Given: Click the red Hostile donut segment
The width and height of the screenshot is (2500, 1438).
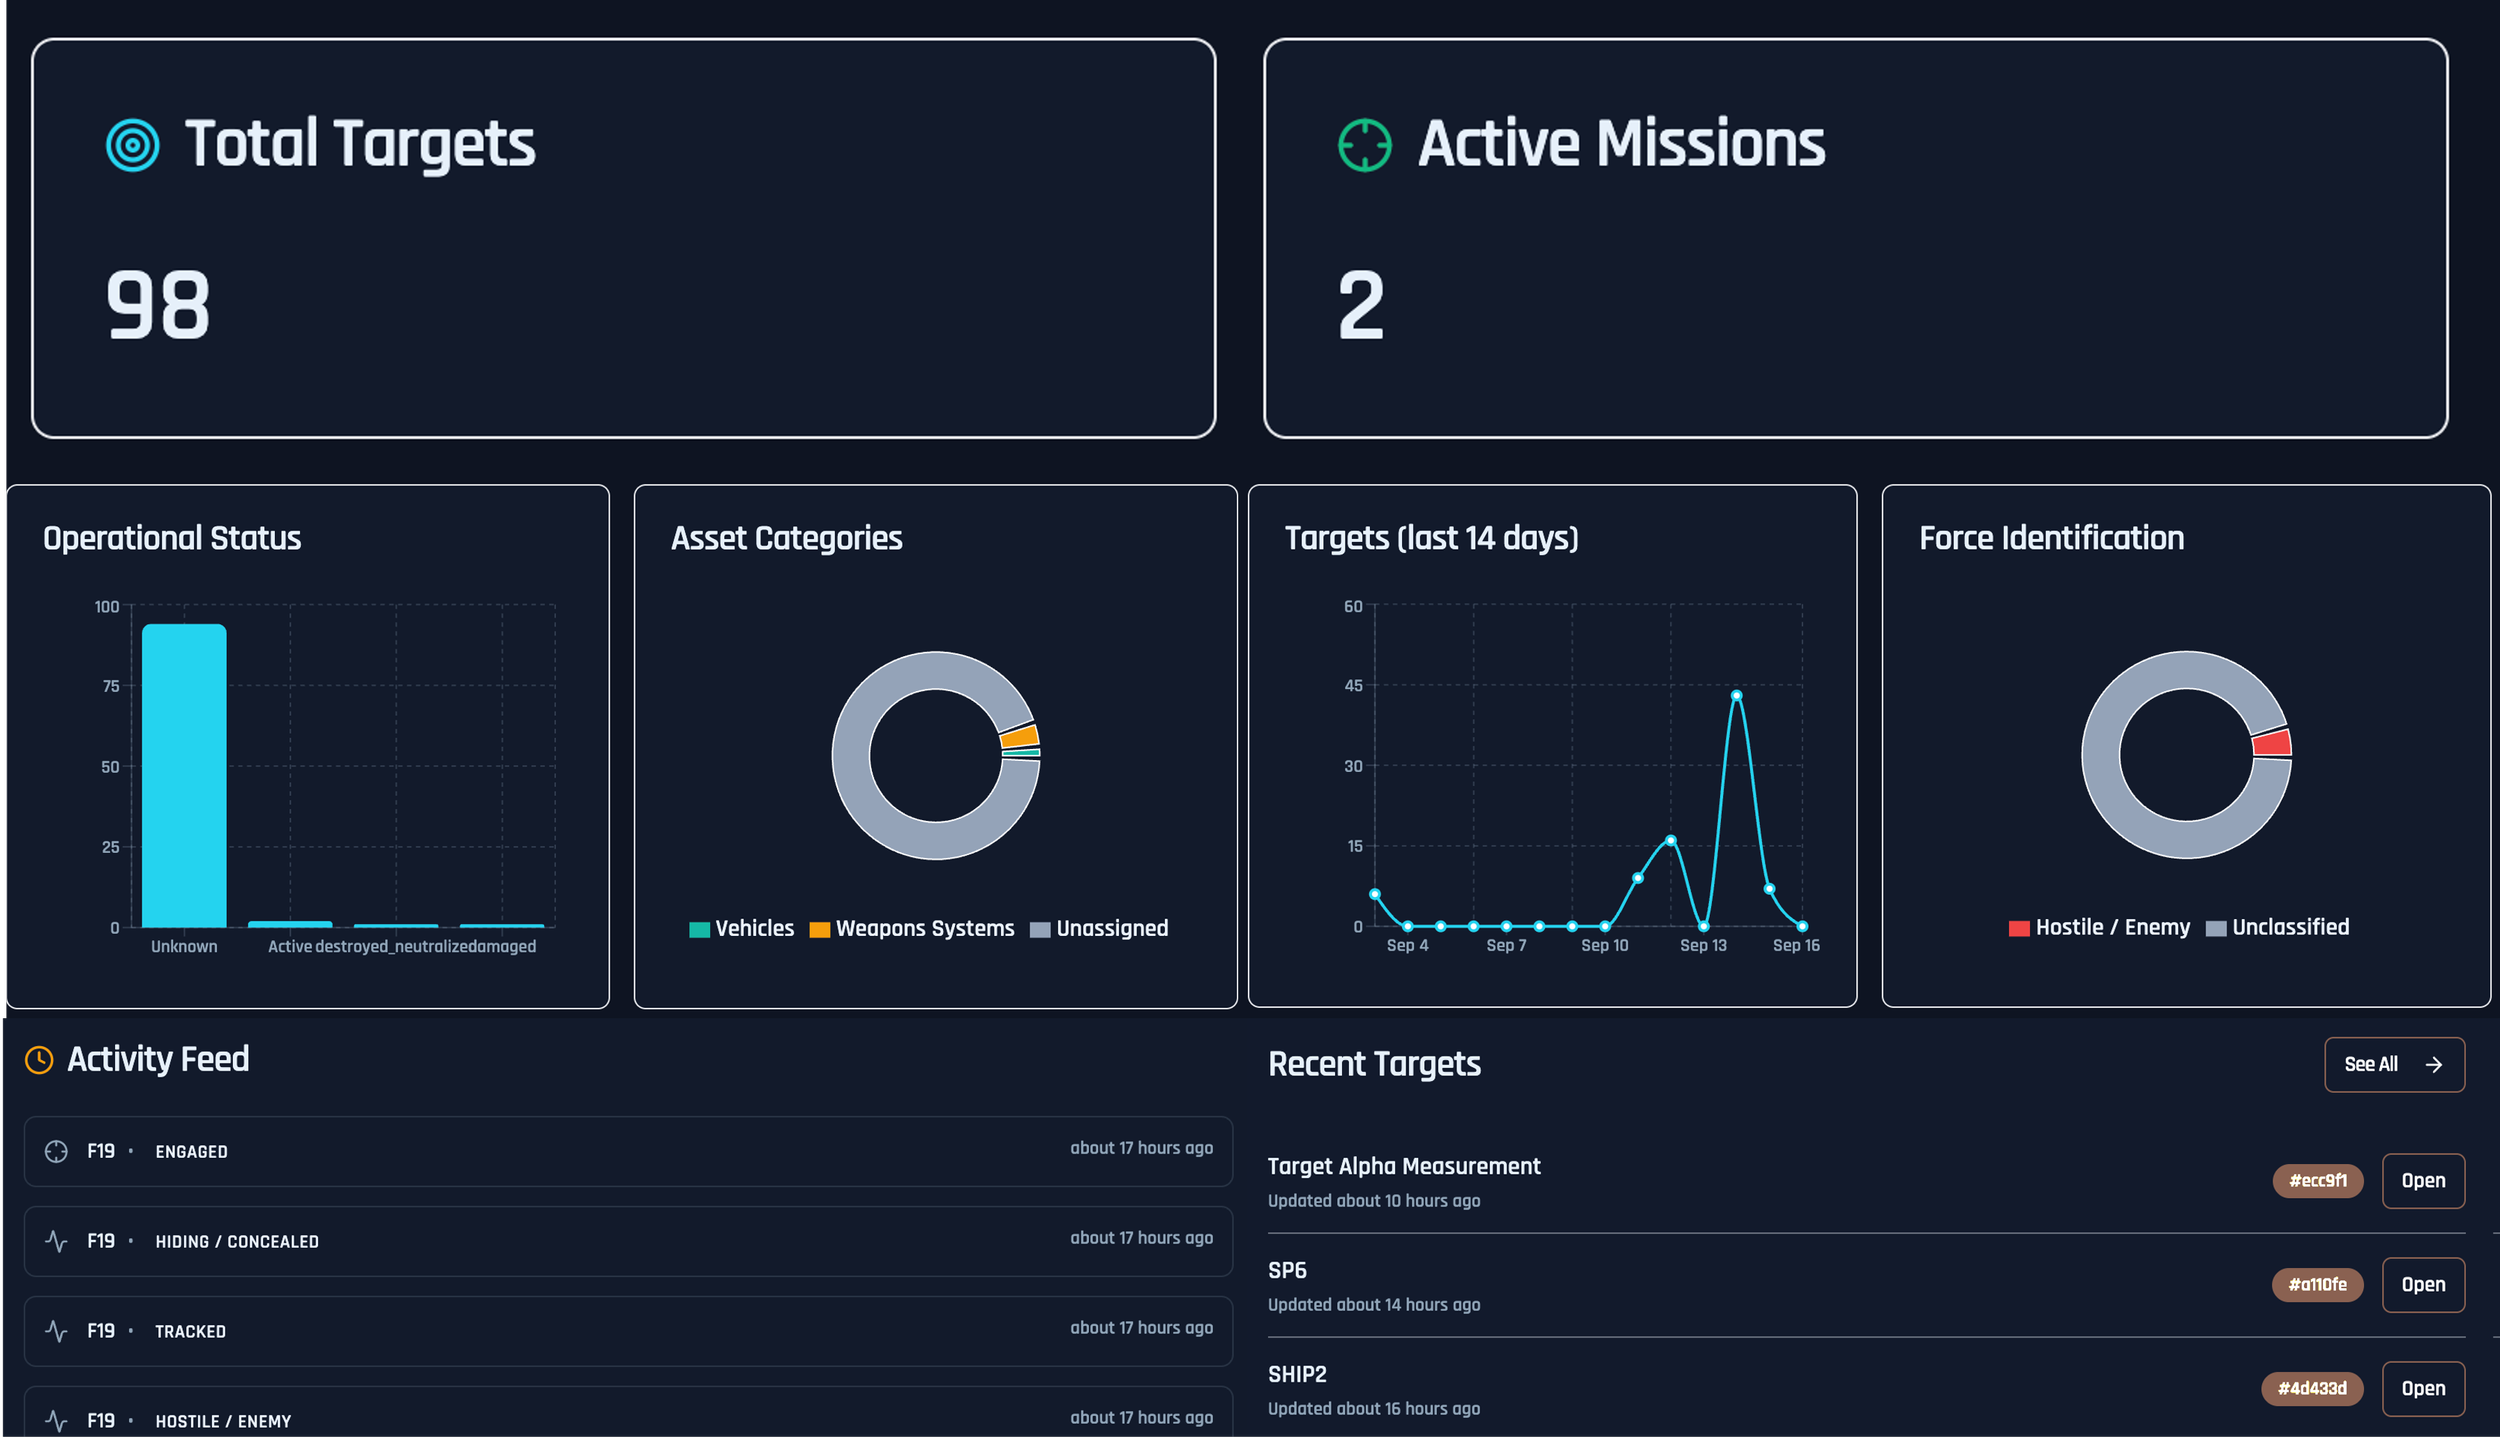Looking at the screenshot, I should 2272,743.
